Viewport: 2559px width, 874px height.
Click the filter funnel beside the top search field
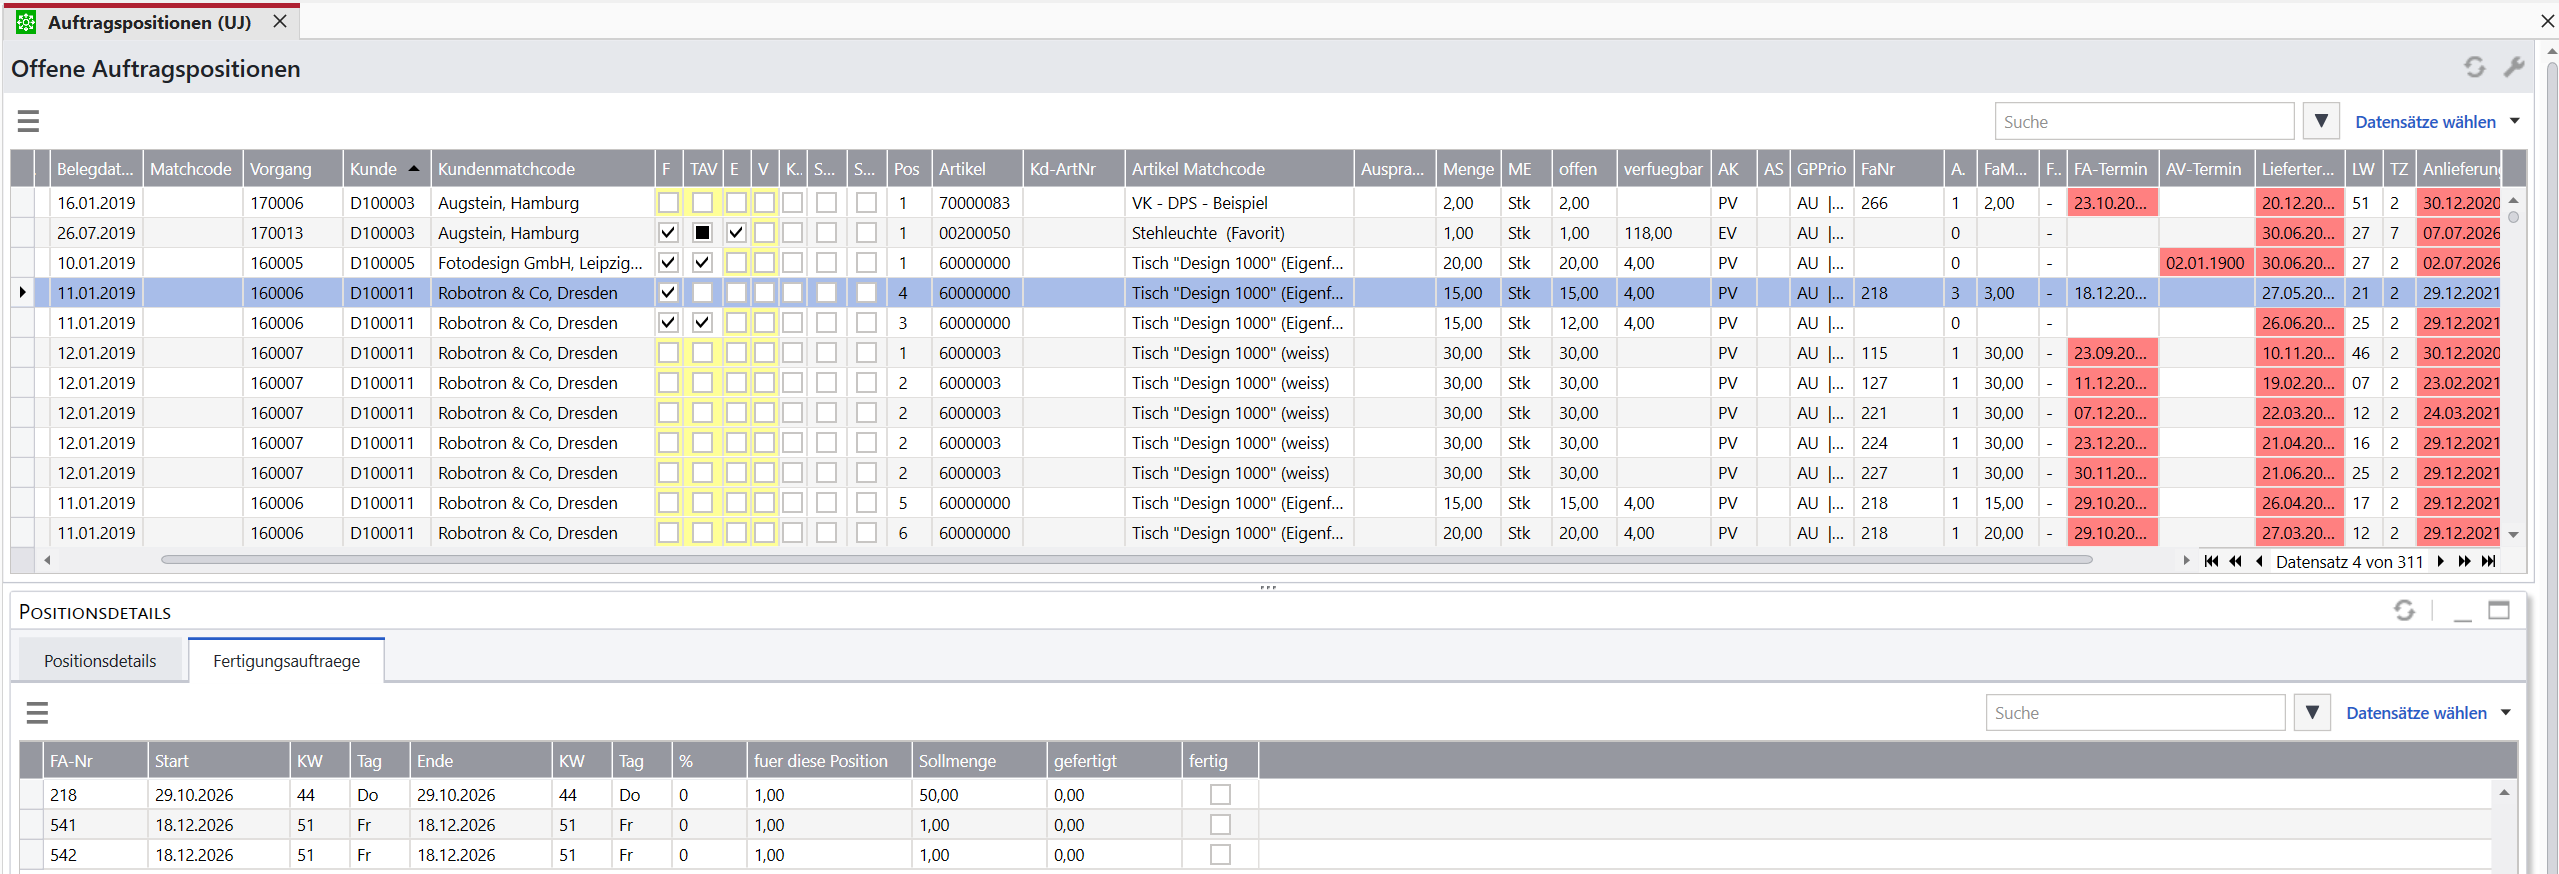click(2321, 121)
